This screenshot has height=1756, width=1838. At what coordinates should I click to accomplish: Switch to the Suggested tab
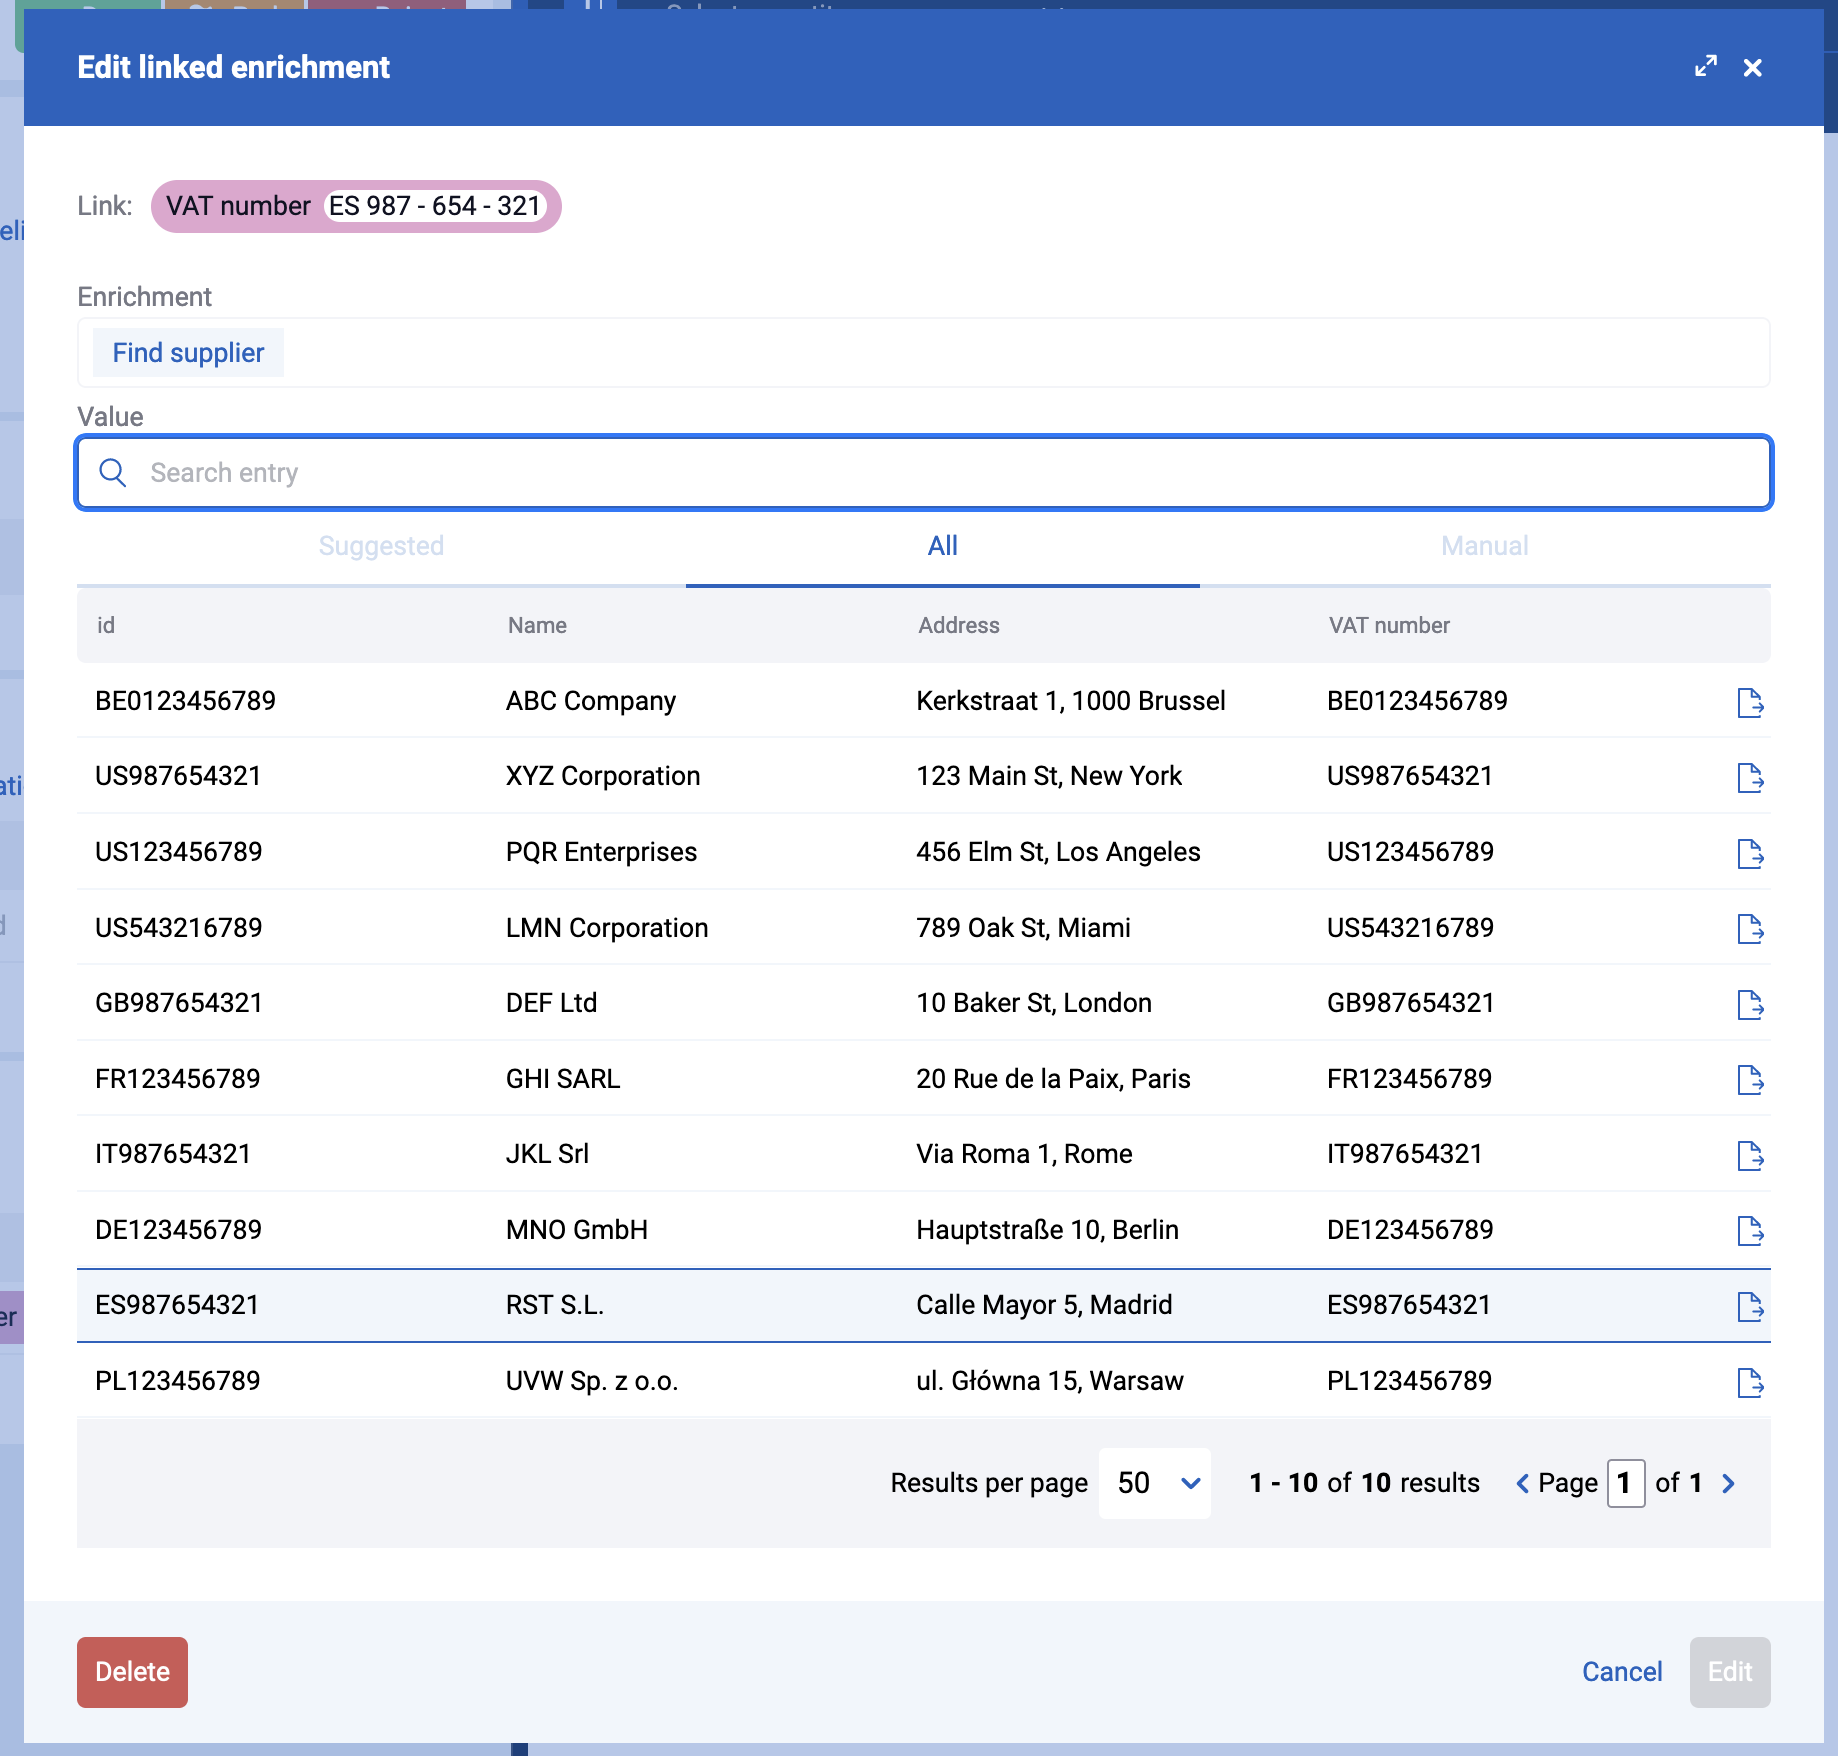click(381, 546)
